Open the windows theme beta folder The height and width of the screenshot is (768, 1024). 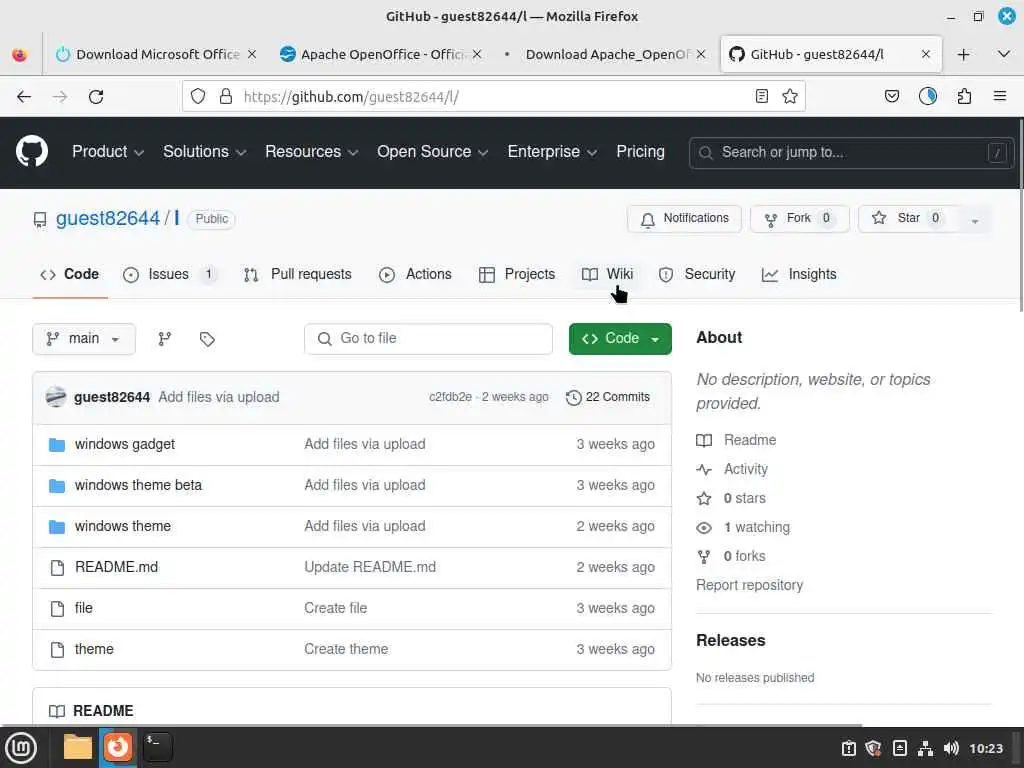(x=138, y=485)
